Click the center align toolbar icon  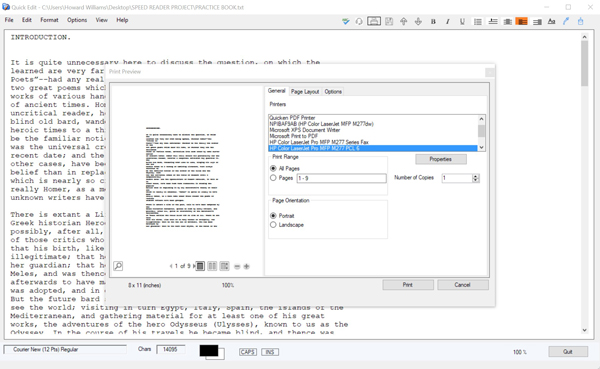(508, 22)
